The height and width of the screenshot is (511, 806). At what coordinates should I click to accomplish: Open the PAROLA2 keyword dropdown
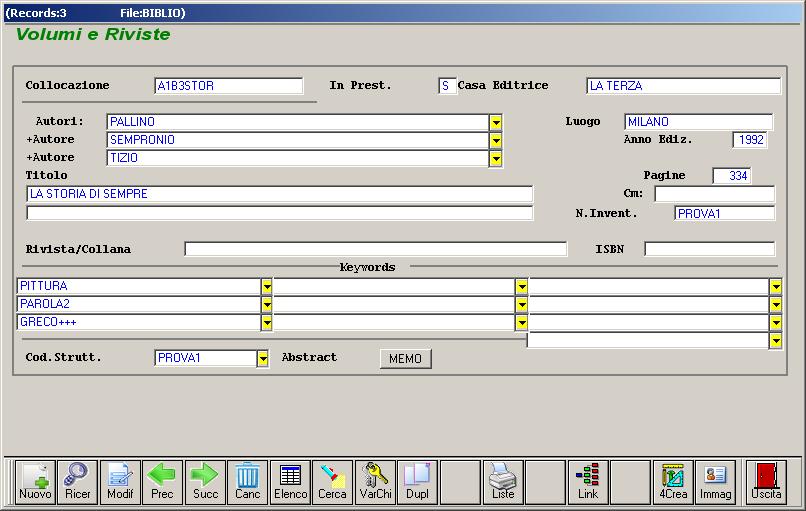tap(266, 304)
